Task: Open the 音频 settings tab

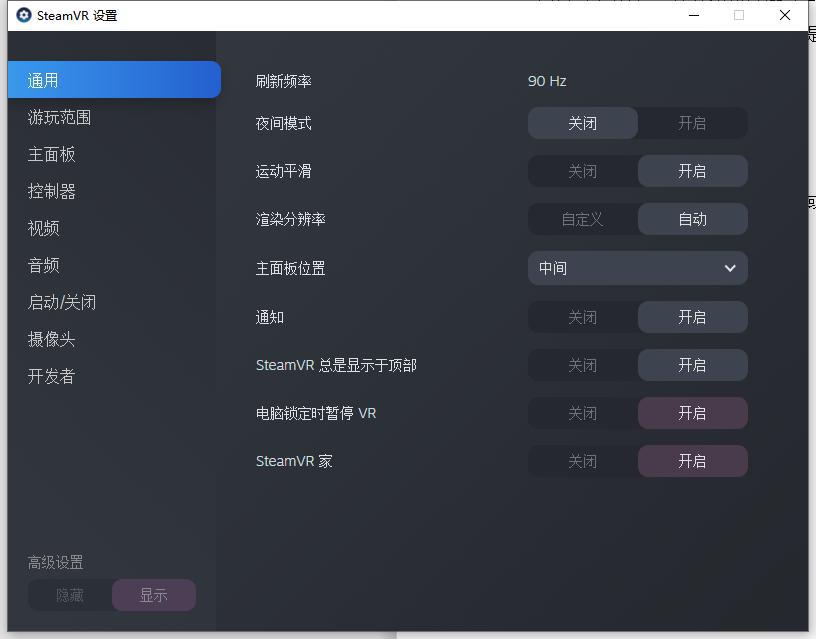Action: (x=43, y=265)
